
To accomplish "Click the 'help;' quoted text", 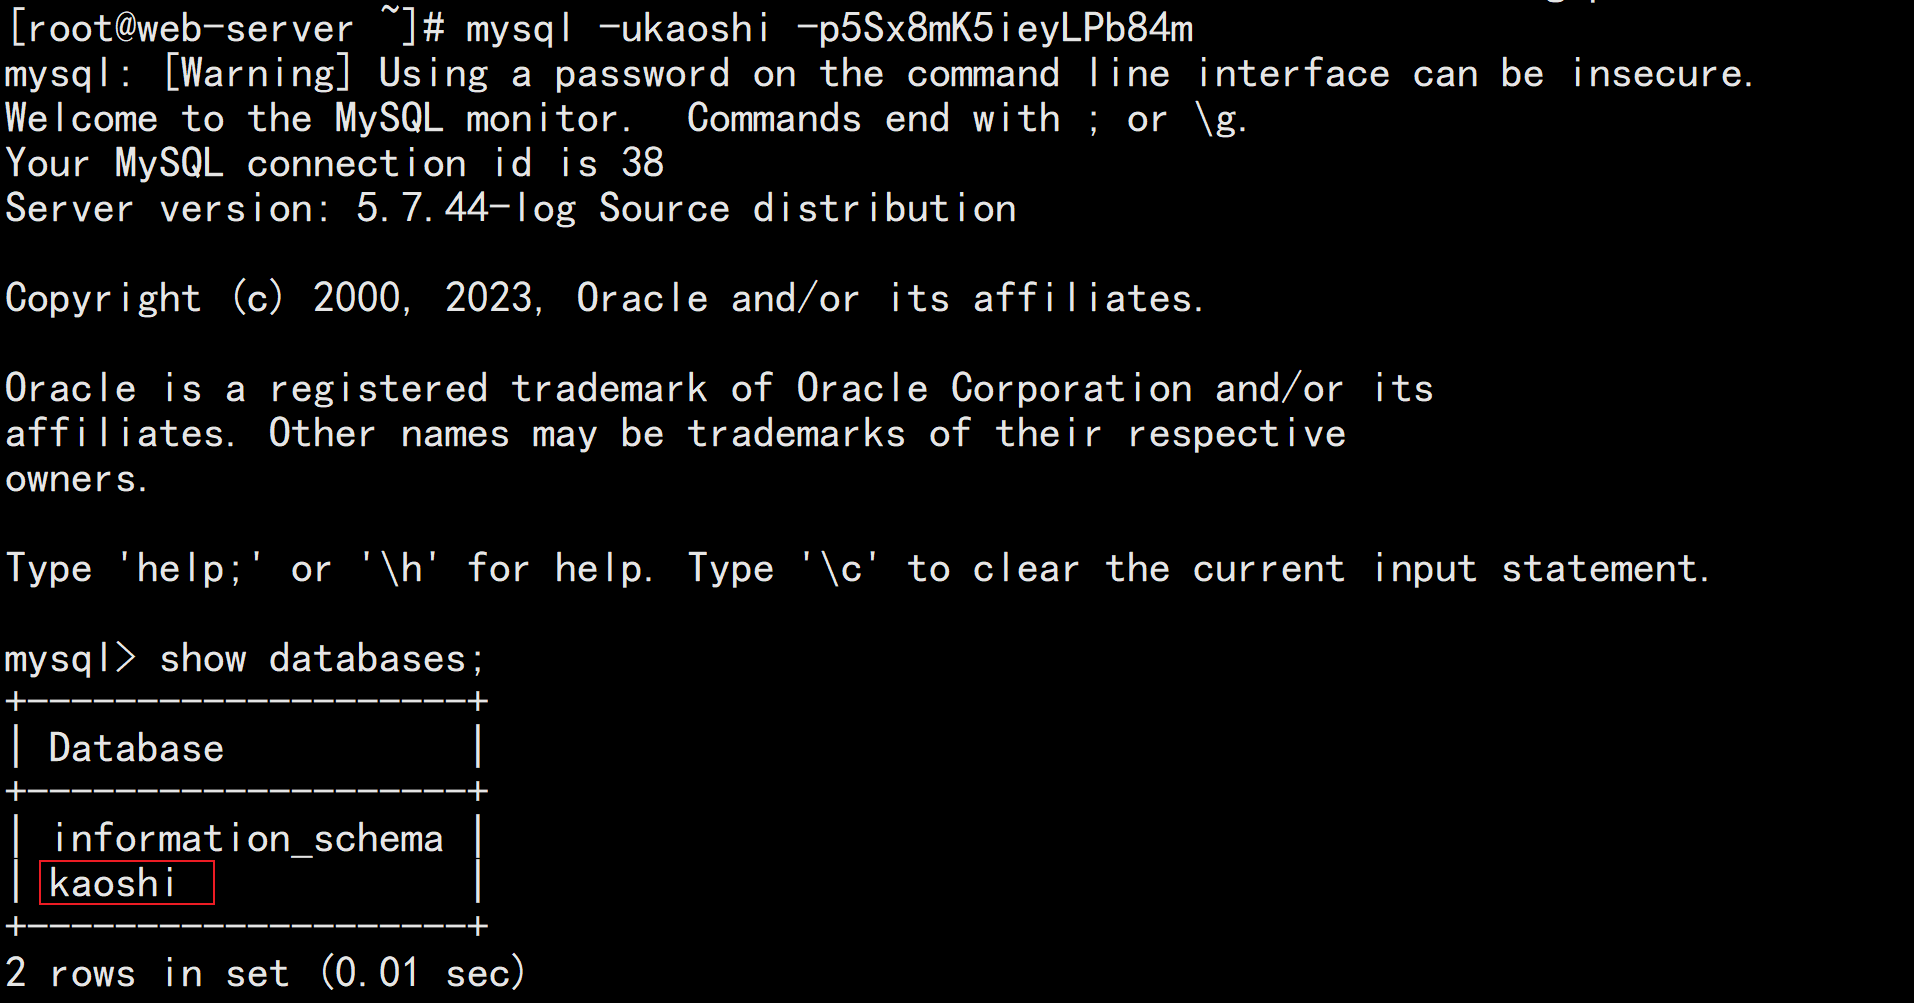I will point(190,568).
